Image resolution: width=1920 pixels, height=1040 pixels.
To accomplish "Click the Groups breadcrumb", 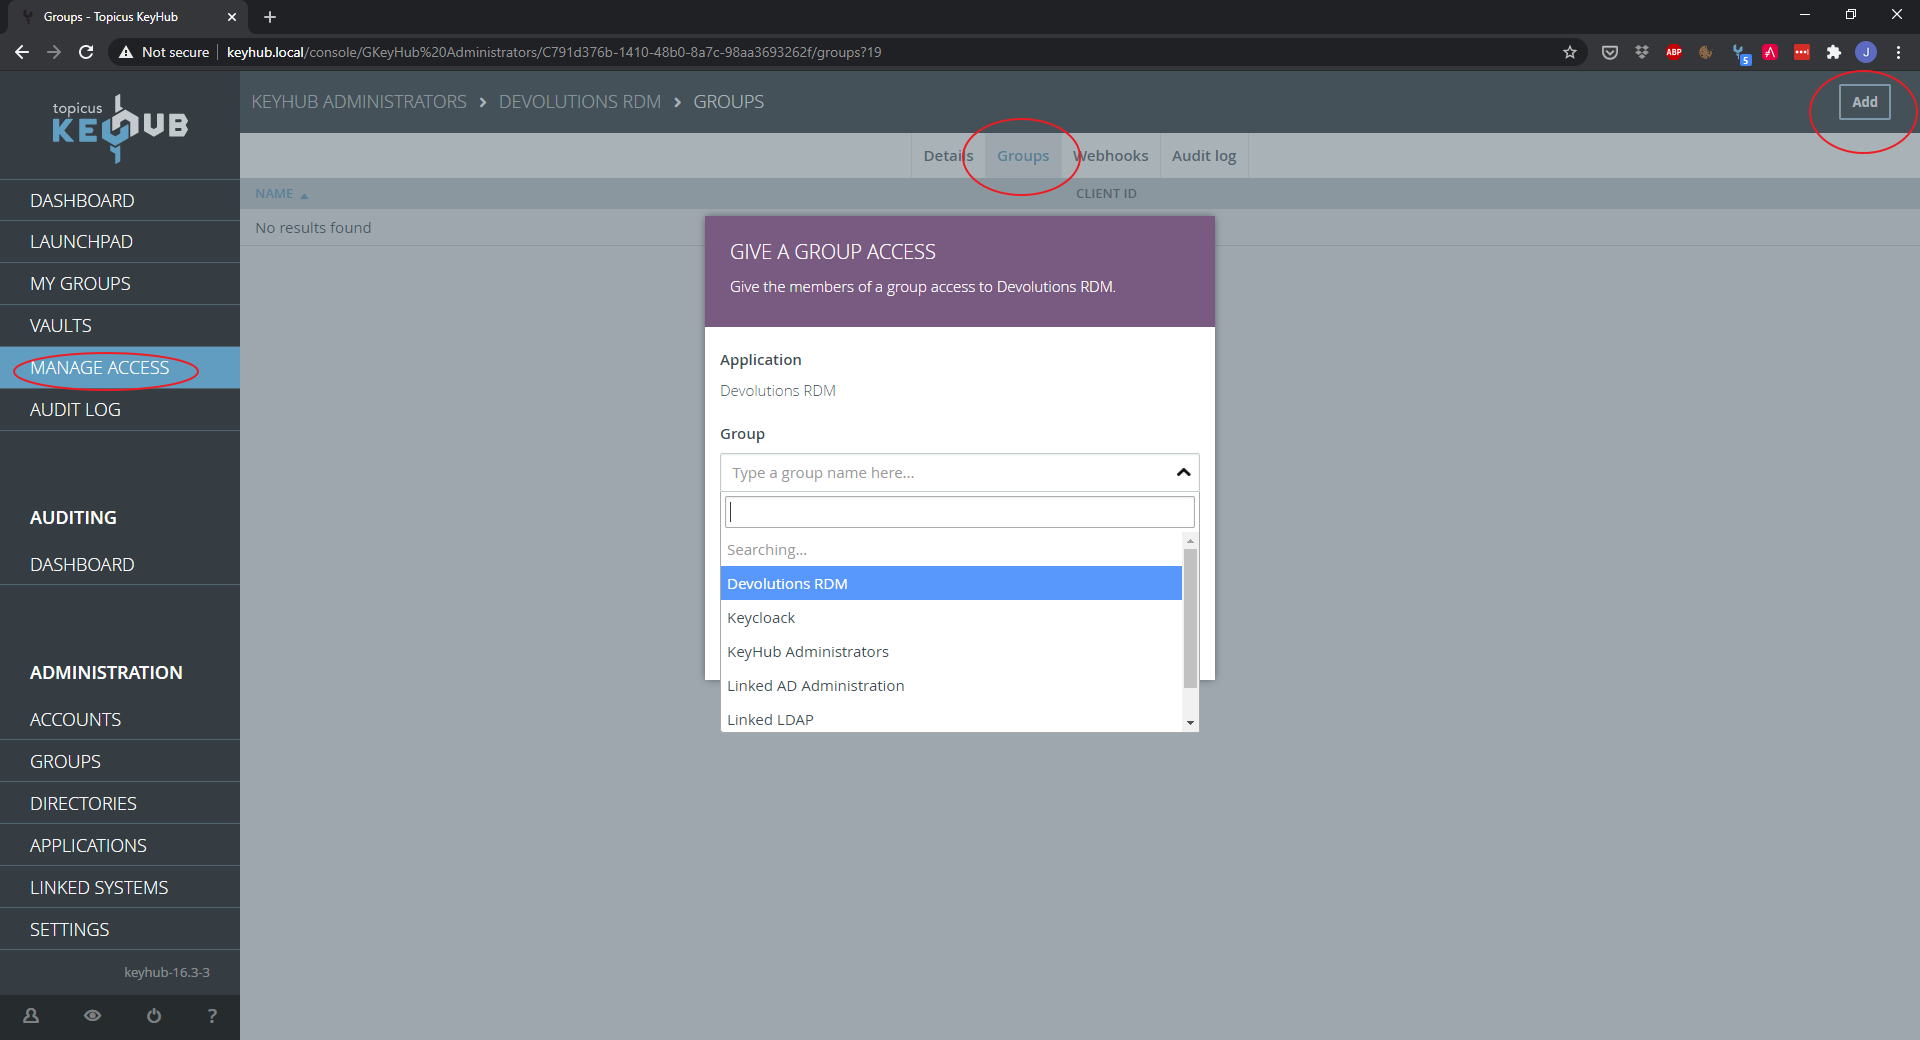I will pos(728,102).
